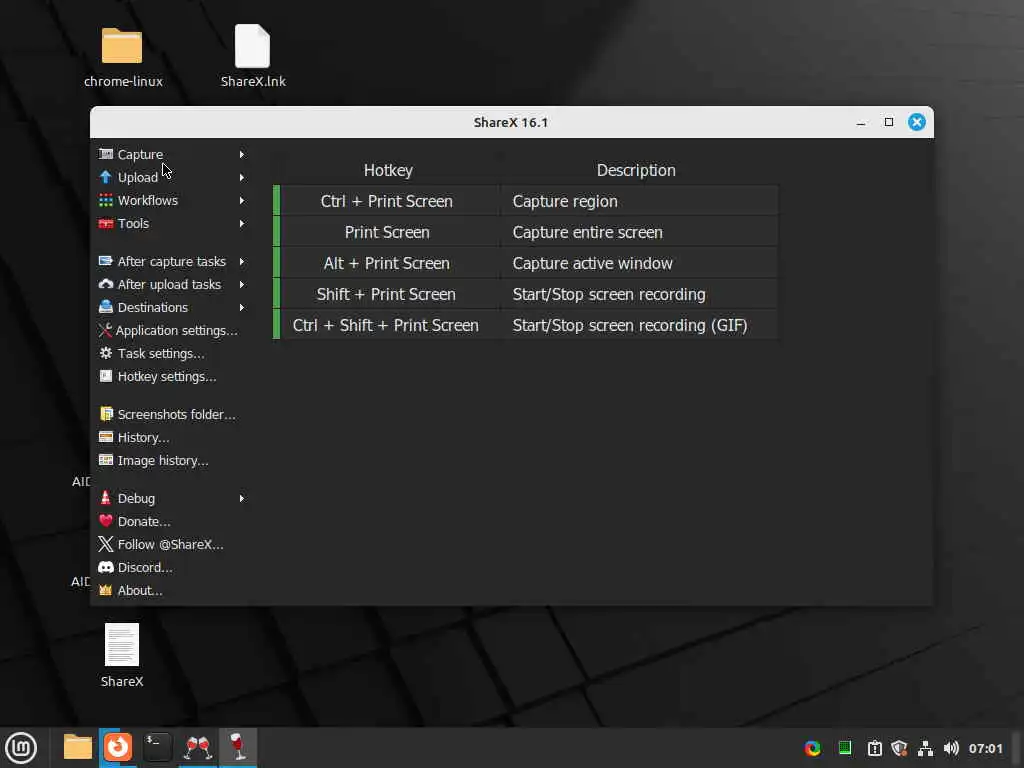Open the Follow @ShareX link
Viewport: 1024px width, 768px height.
(172, 544)
